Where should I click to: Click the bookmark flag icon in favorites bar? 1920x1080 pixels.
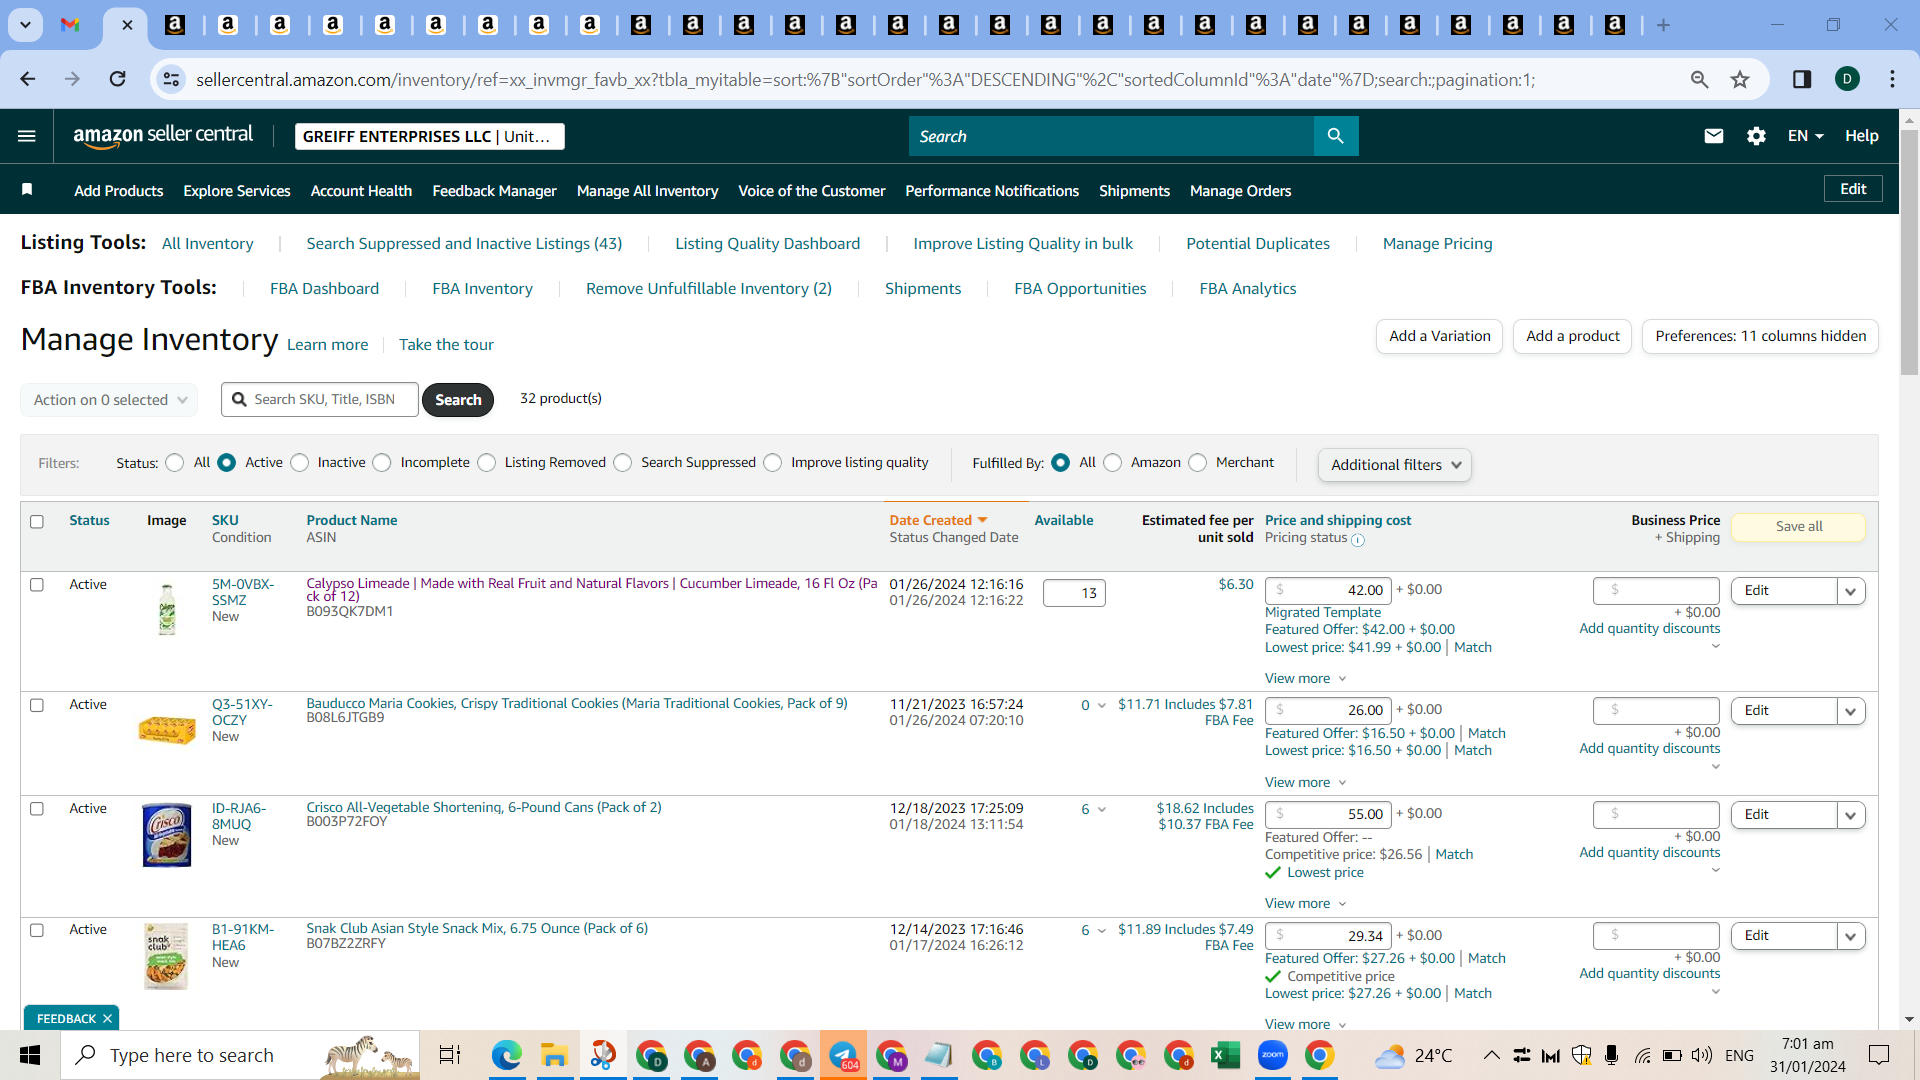[x=27, y=190]
